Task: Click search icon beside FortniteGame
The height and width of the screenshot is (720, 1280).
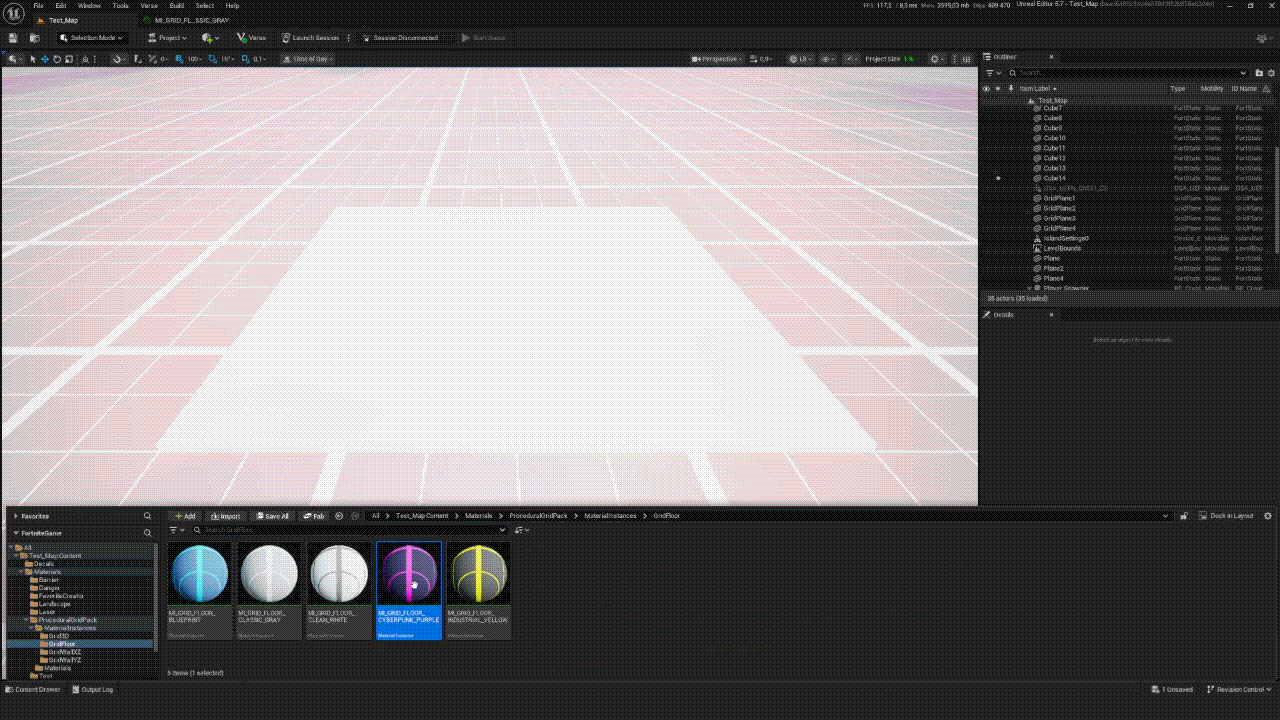Action: pyautogui.click(x=148, y=533)
